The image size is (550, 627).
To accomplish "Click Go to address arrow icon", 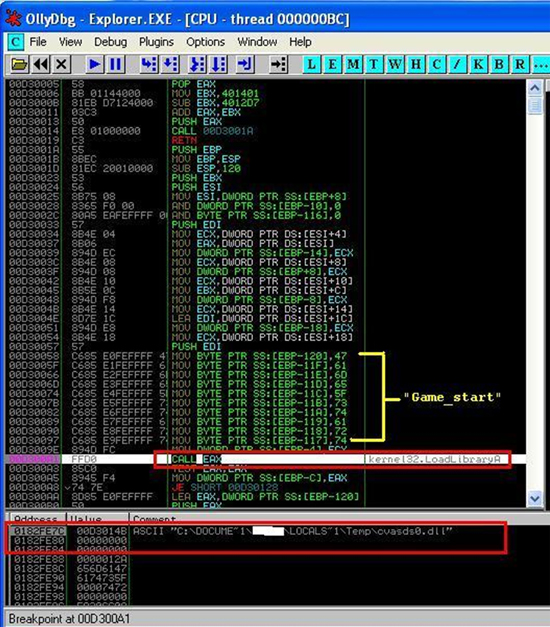I will point(278,64).
